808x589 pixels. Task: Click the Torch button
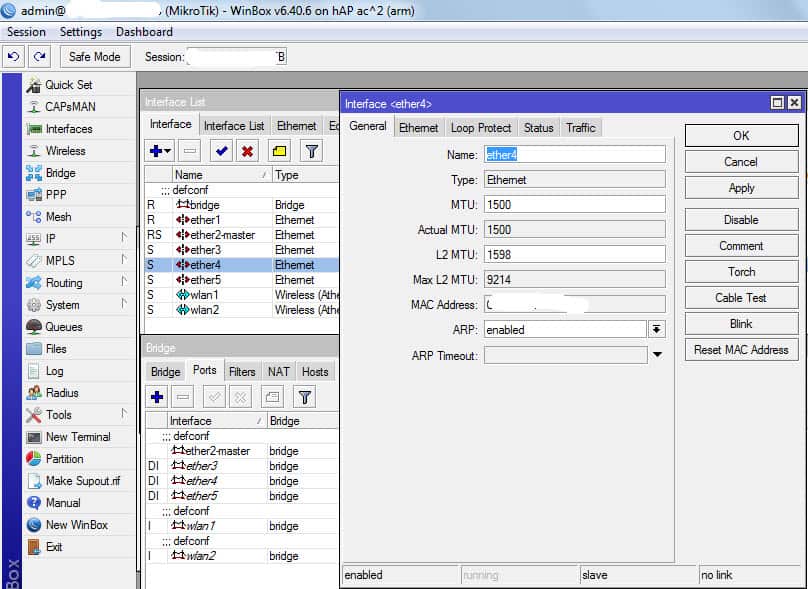click(742, 272)
